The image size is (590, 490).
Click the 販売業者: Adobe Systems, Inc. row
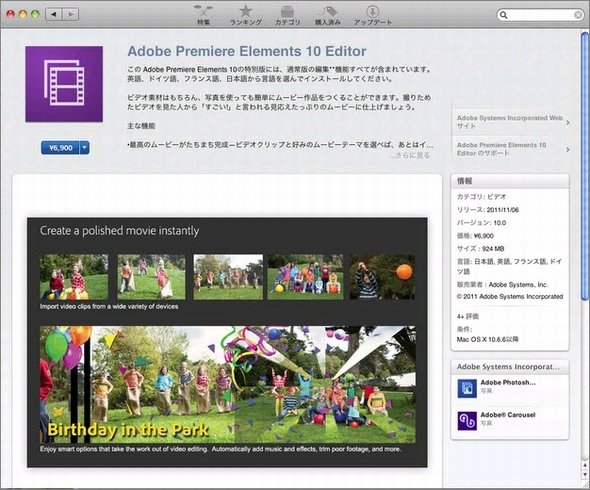click(x=502, y=285)
